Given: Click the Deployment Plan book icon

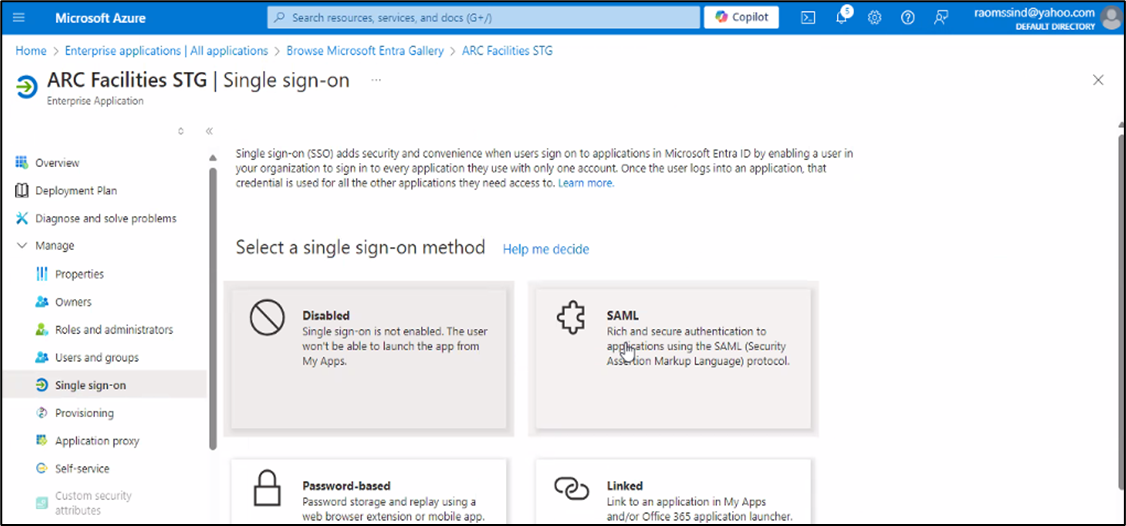Looking at the screenshot, I should pos(22,190).
